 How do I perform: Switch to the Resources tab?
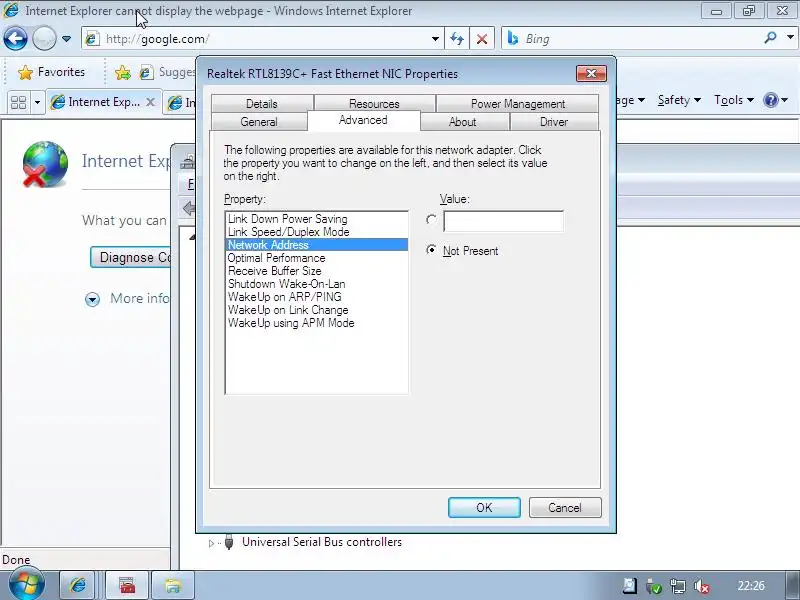(374, 104)
